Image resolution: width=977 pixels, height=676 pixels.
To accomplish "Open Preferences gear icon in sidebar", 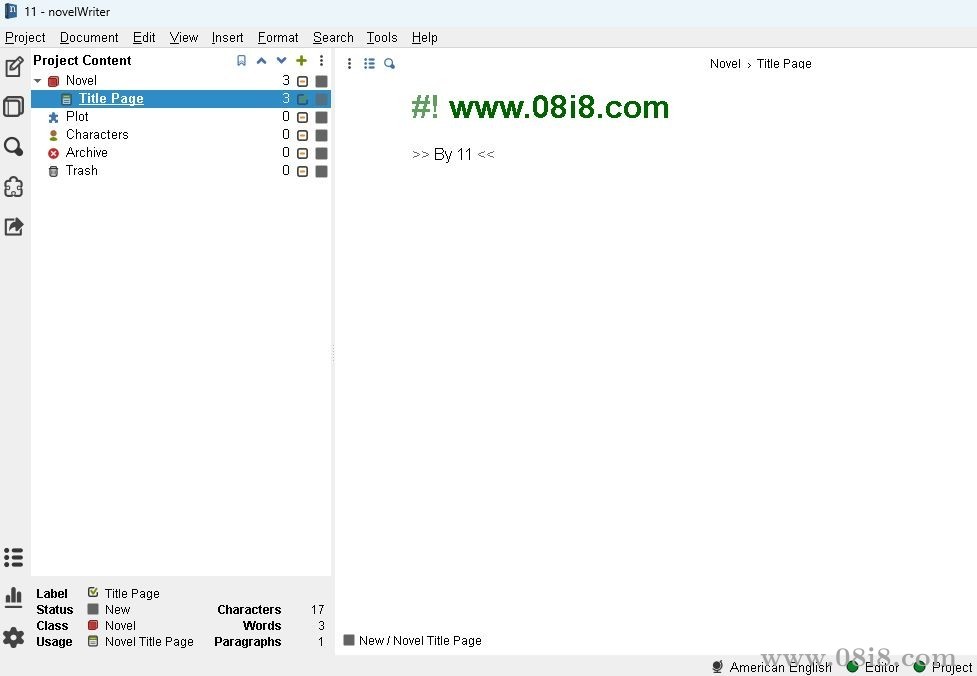I will [x=14, y=637].
